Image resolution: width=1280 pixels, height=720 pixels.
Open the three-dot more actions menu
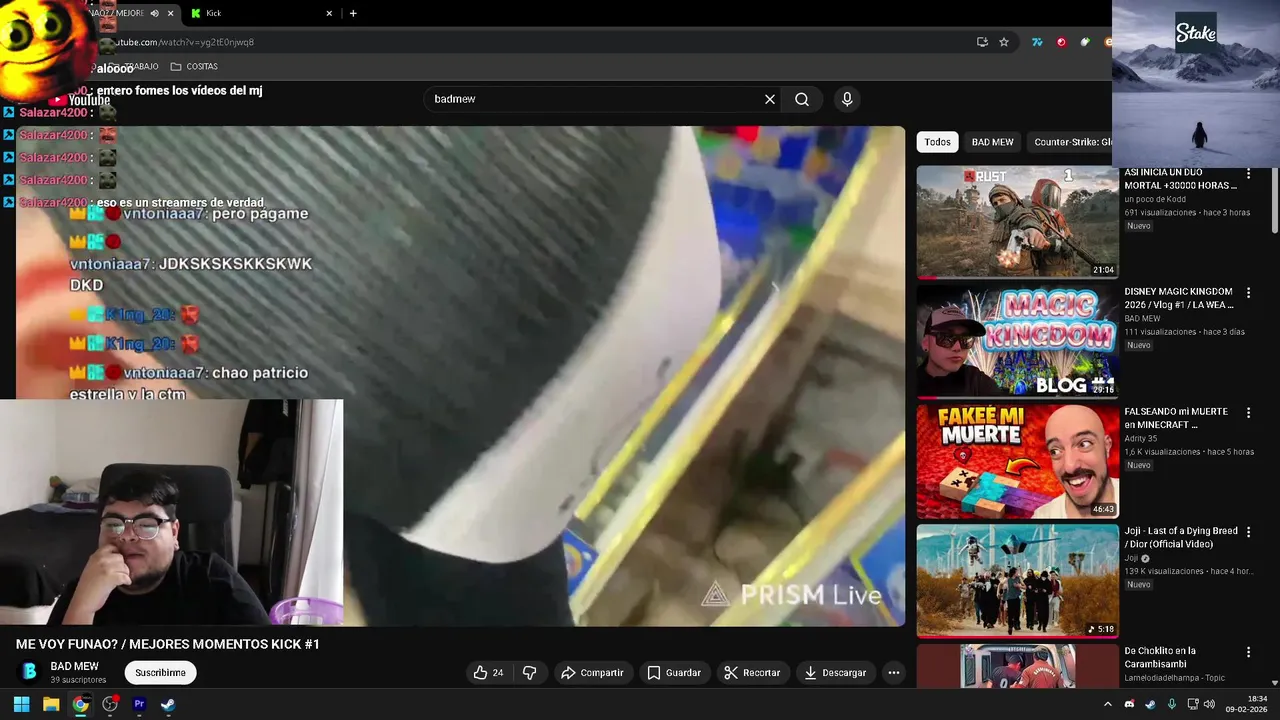tap(894, 673)
